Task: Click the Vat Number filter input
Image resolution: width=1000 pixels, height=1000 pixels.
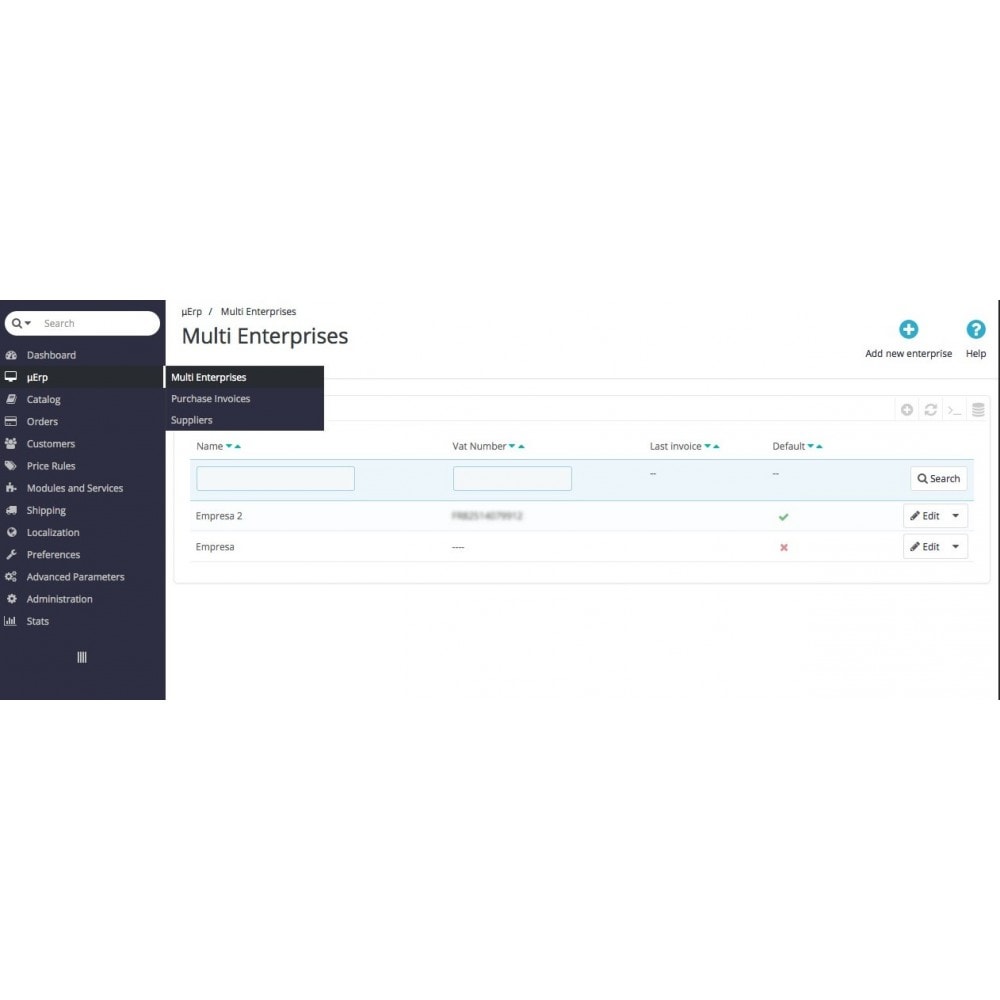Action: coord(512,478)
